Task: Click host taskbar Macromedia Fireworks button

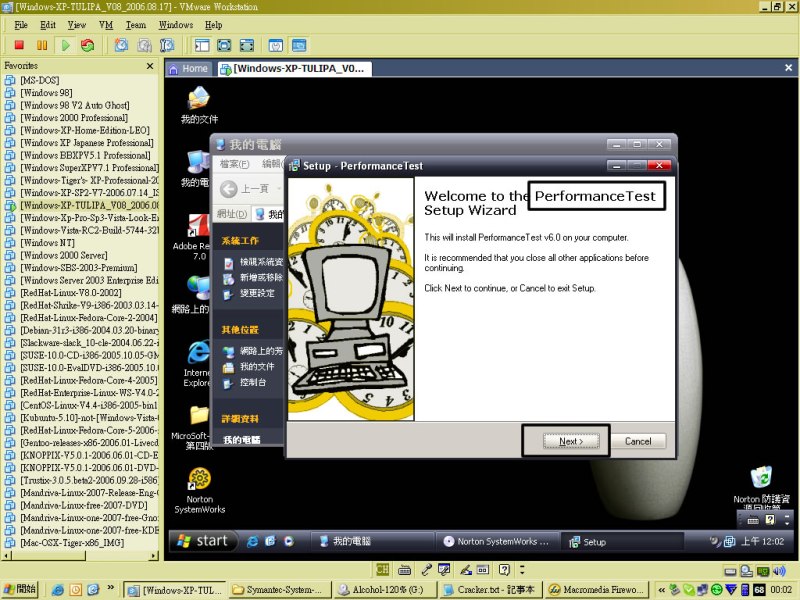Action: click(596, 590)
